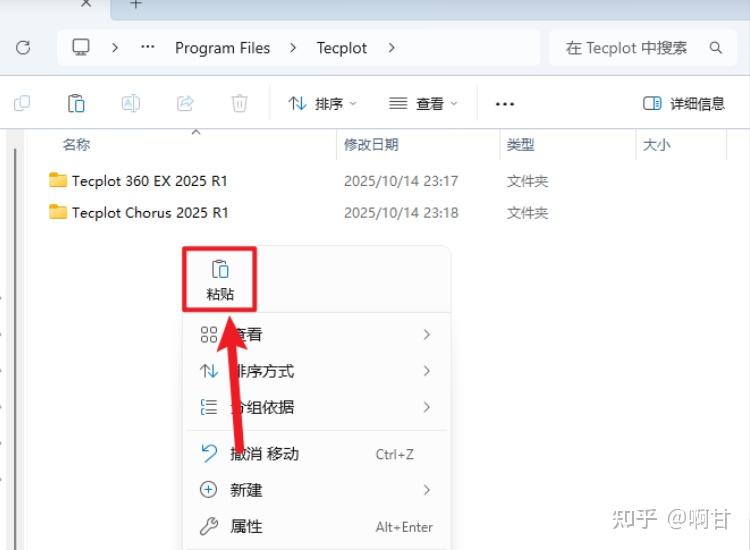Click the folder icon of Tecplot 360 EX
Image resolution: width=750 pixels, height=550 pixels.
58,180
